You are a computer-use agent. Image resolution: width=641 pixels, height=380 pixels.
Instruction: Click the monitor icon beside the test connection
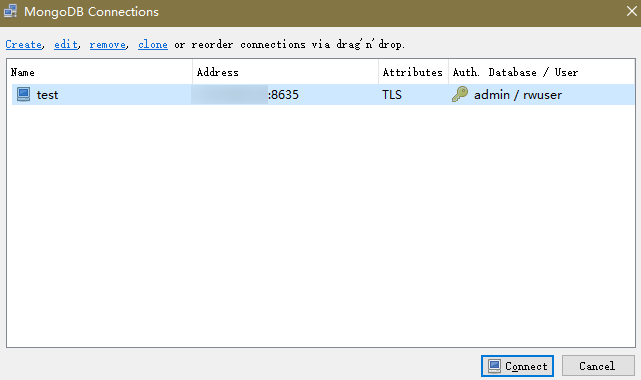point(23,94)
